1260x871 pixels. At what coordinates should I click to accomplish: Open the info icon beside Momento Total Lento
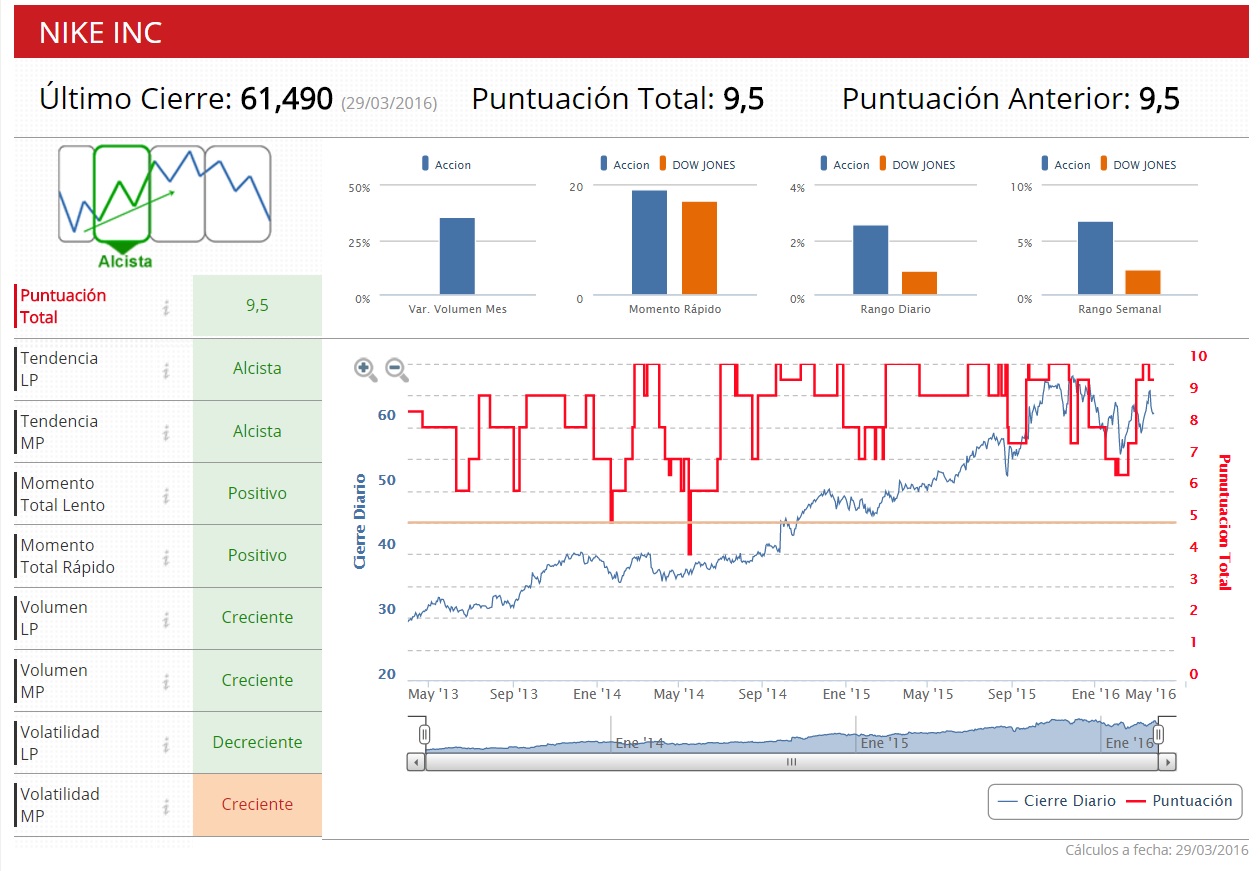(x=166, y=494)
